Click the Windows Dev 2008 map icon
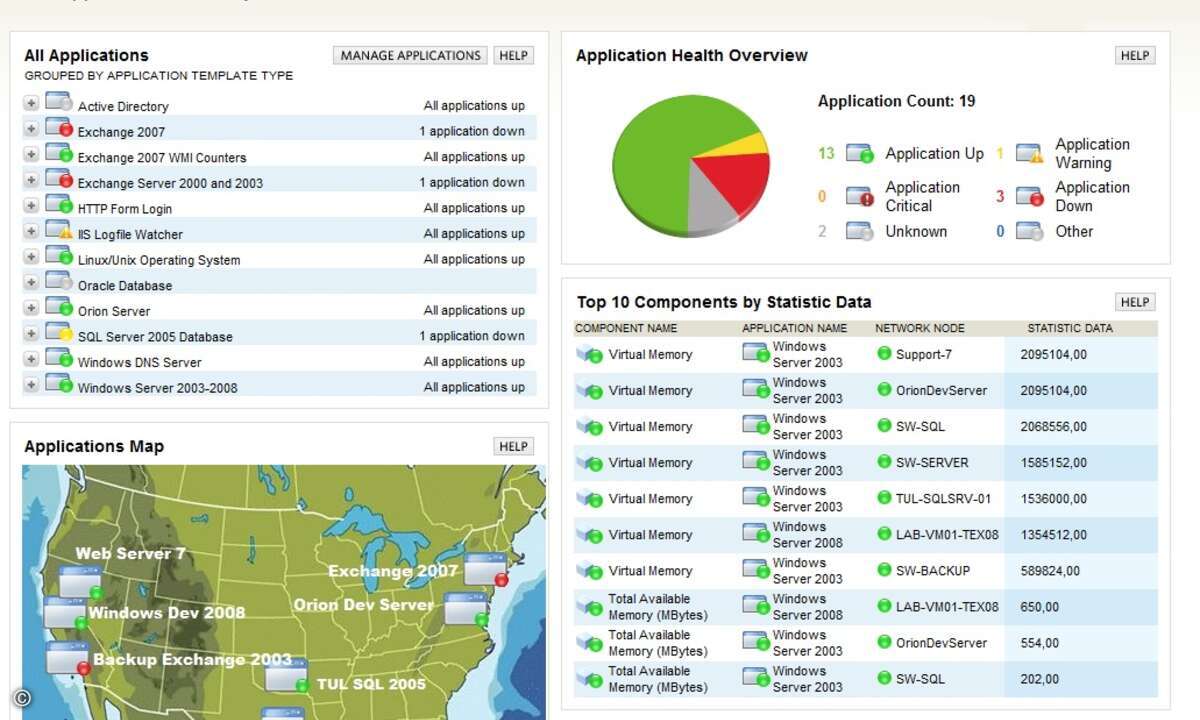This screenshot has width=1200, height=720. click(x=64, y=612)
